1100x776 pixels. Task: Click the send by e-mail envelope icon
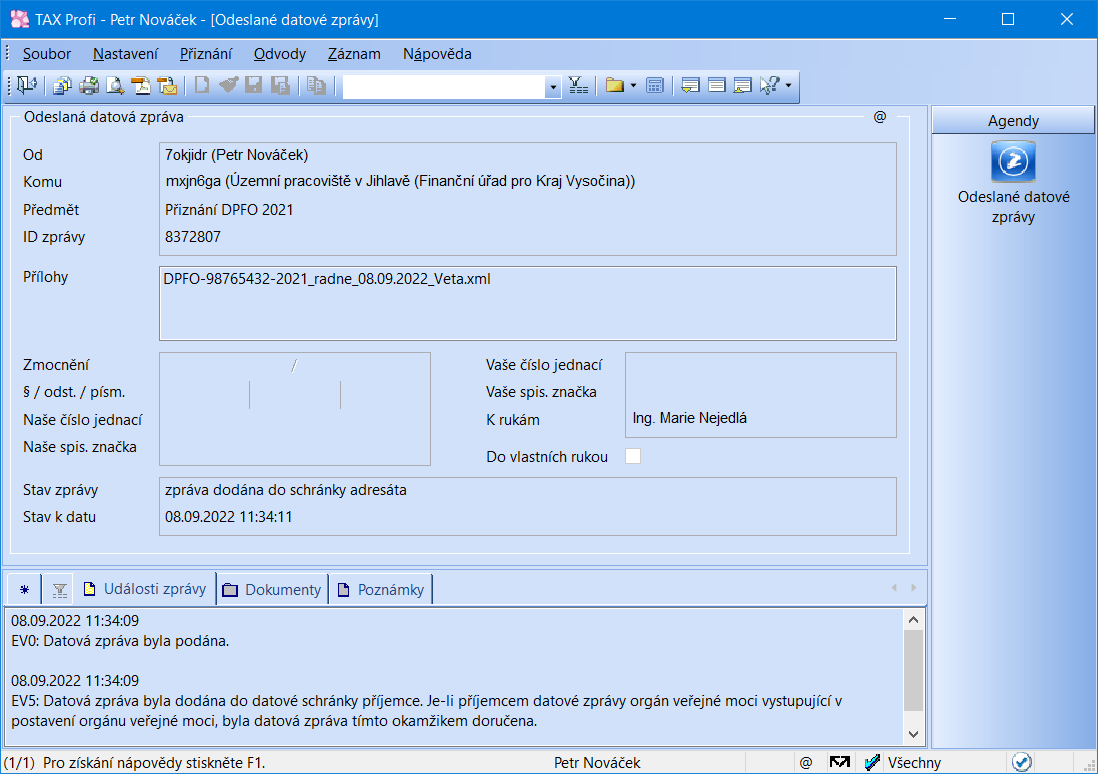click(168, 86)
